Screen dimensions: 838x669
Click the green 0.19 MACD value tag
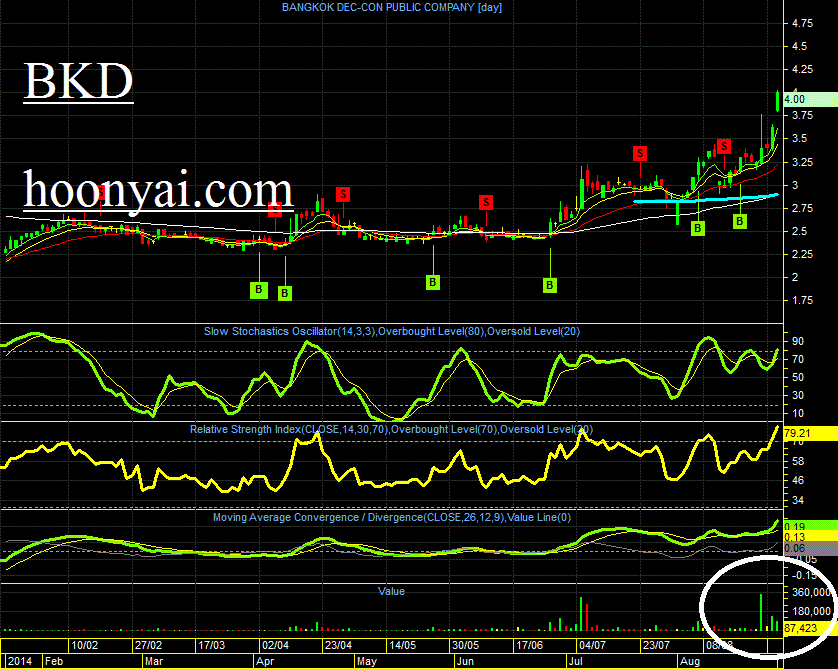click(809, 527)
